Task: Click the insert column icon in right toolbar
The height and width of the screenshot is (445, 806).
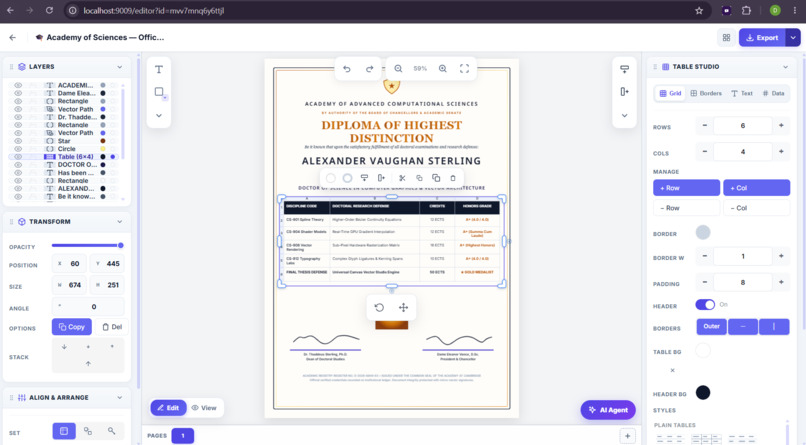Action: 625,91
